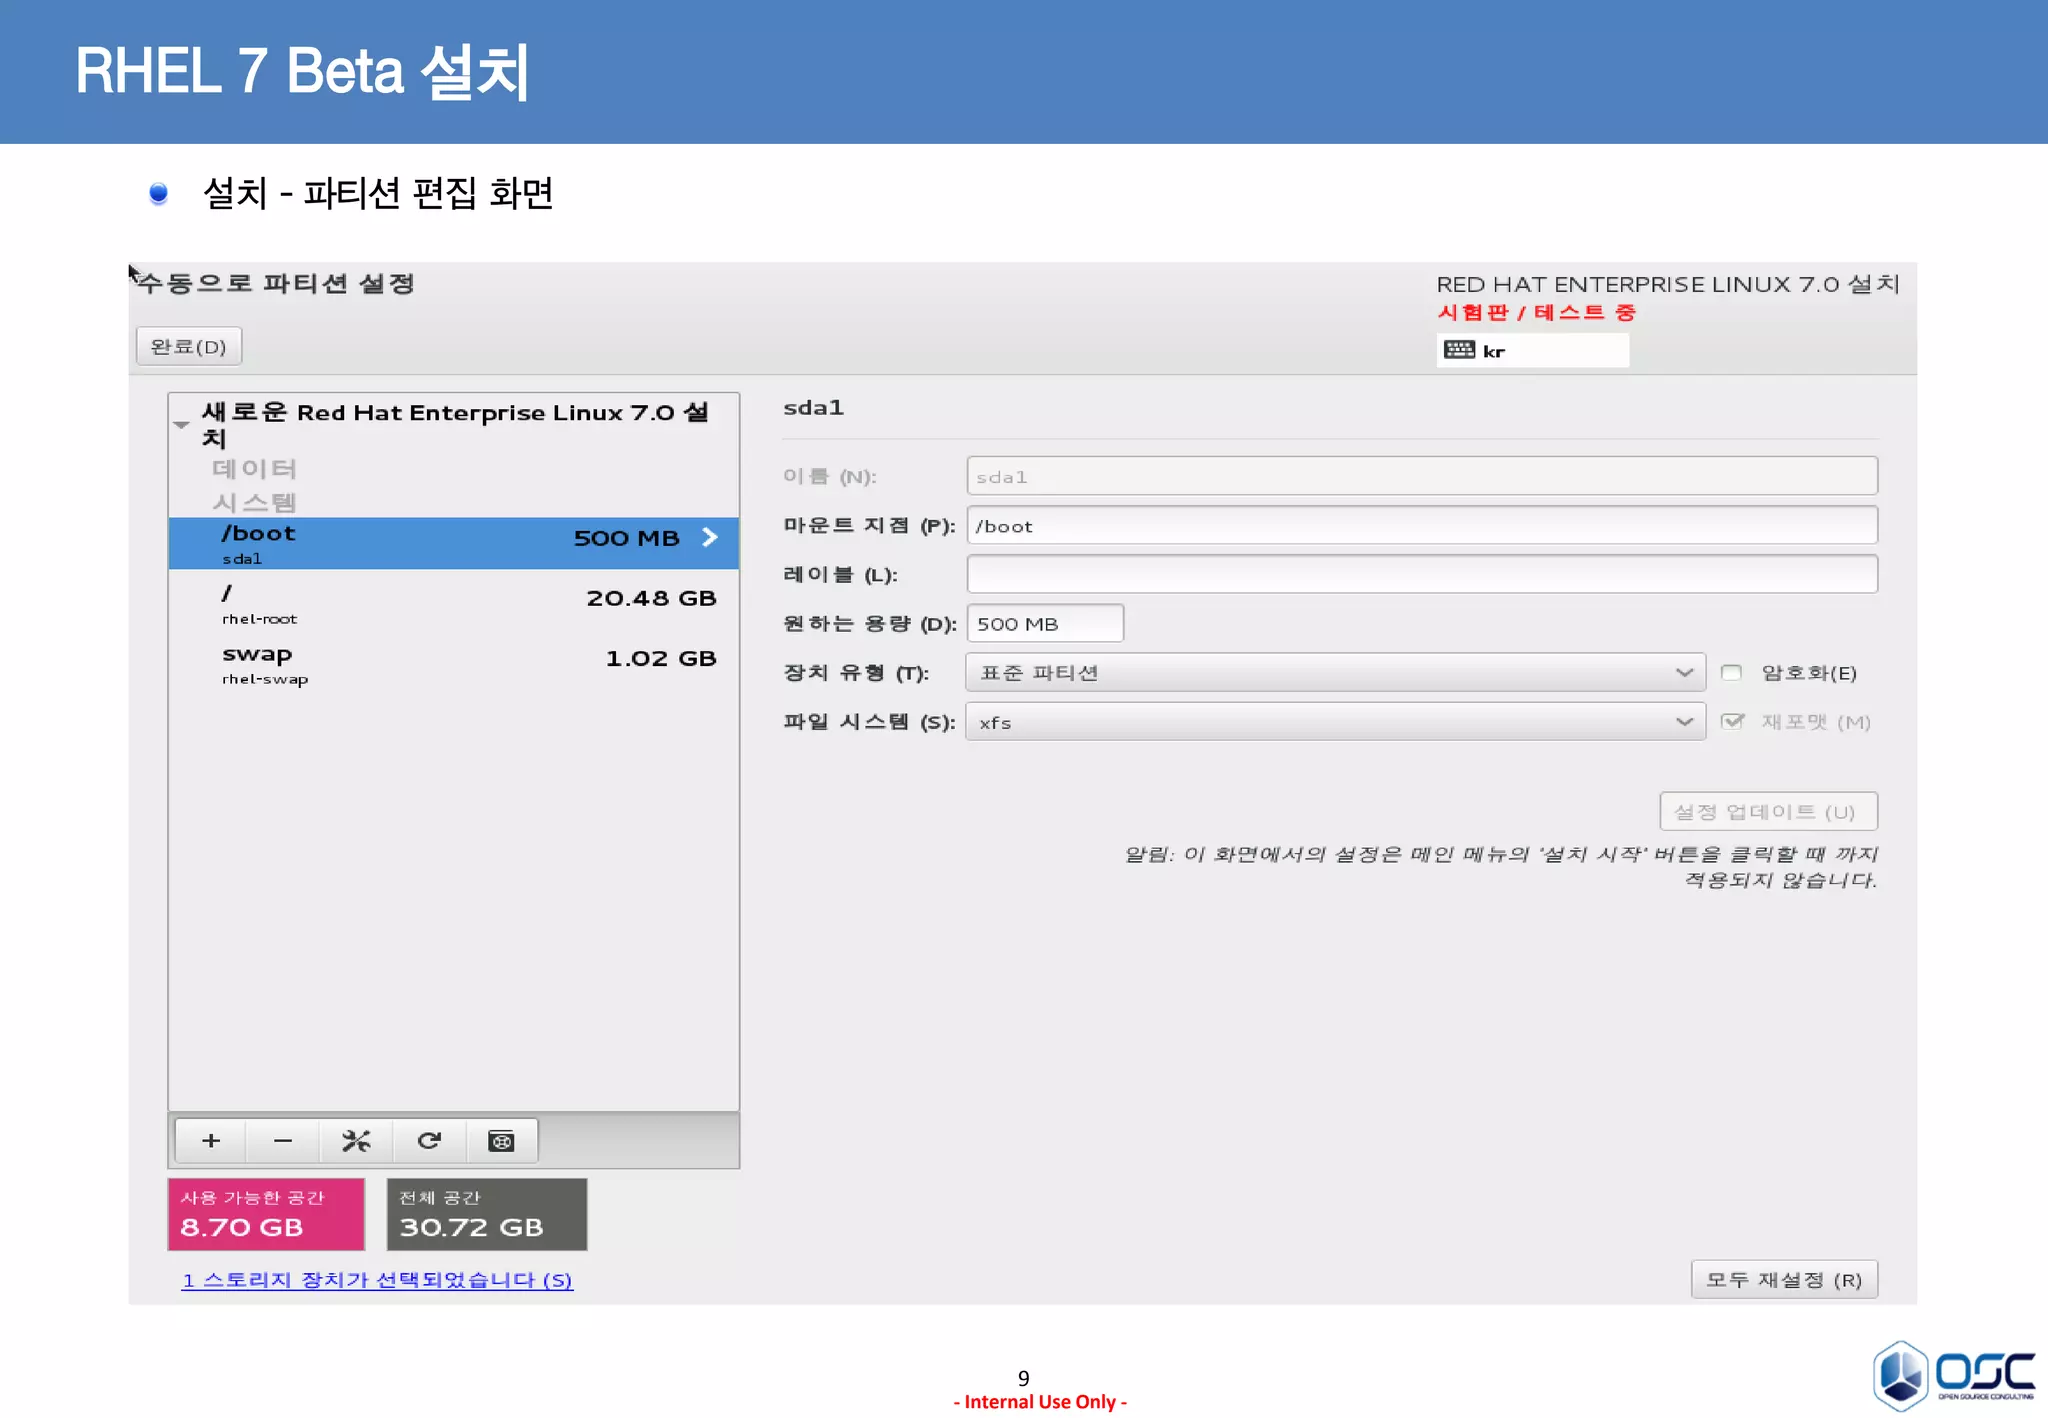Viewport: 2048px width, 1418px height.
Task: Click the 데이터 category label
Action: pos(254,469)
